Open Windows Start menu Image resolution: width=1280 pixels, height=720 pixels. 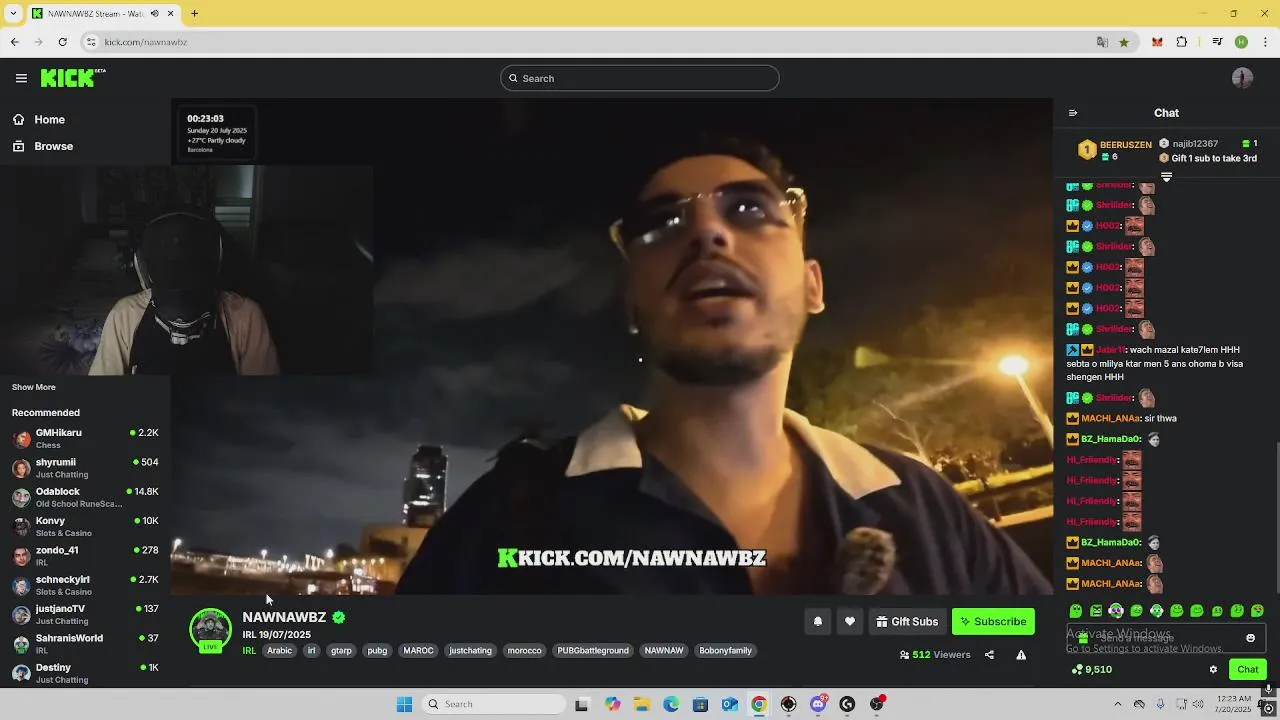(x=404, y=704)
